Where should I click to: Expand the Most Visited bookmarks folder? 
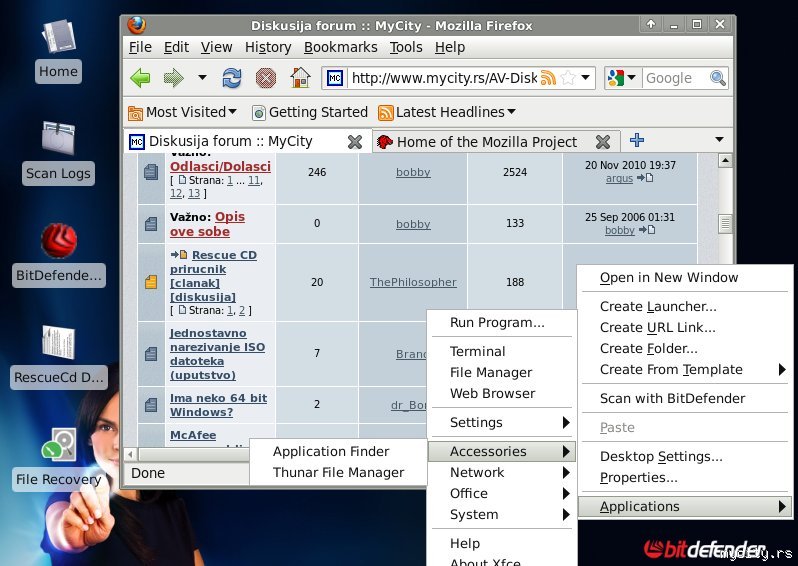point(182,112)
